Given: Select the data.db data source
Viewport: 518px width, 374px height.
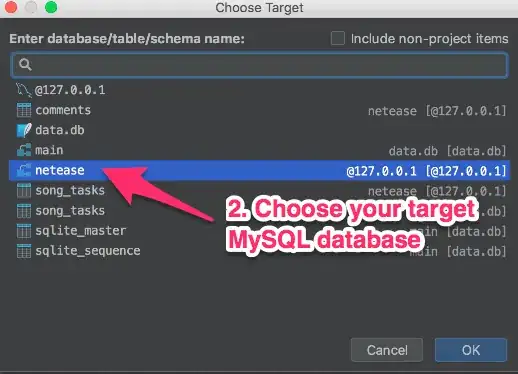Looking at the screenshot, I should pyautogui.click(x=259, y=130).
